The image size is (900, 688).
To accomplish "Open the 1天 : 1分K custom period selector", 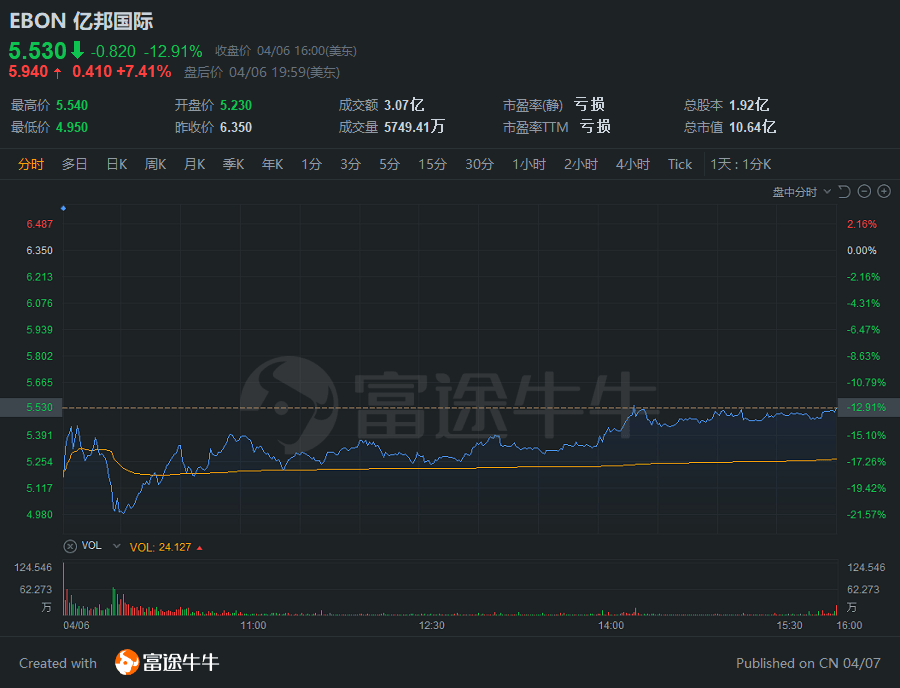I will point(741,164).
